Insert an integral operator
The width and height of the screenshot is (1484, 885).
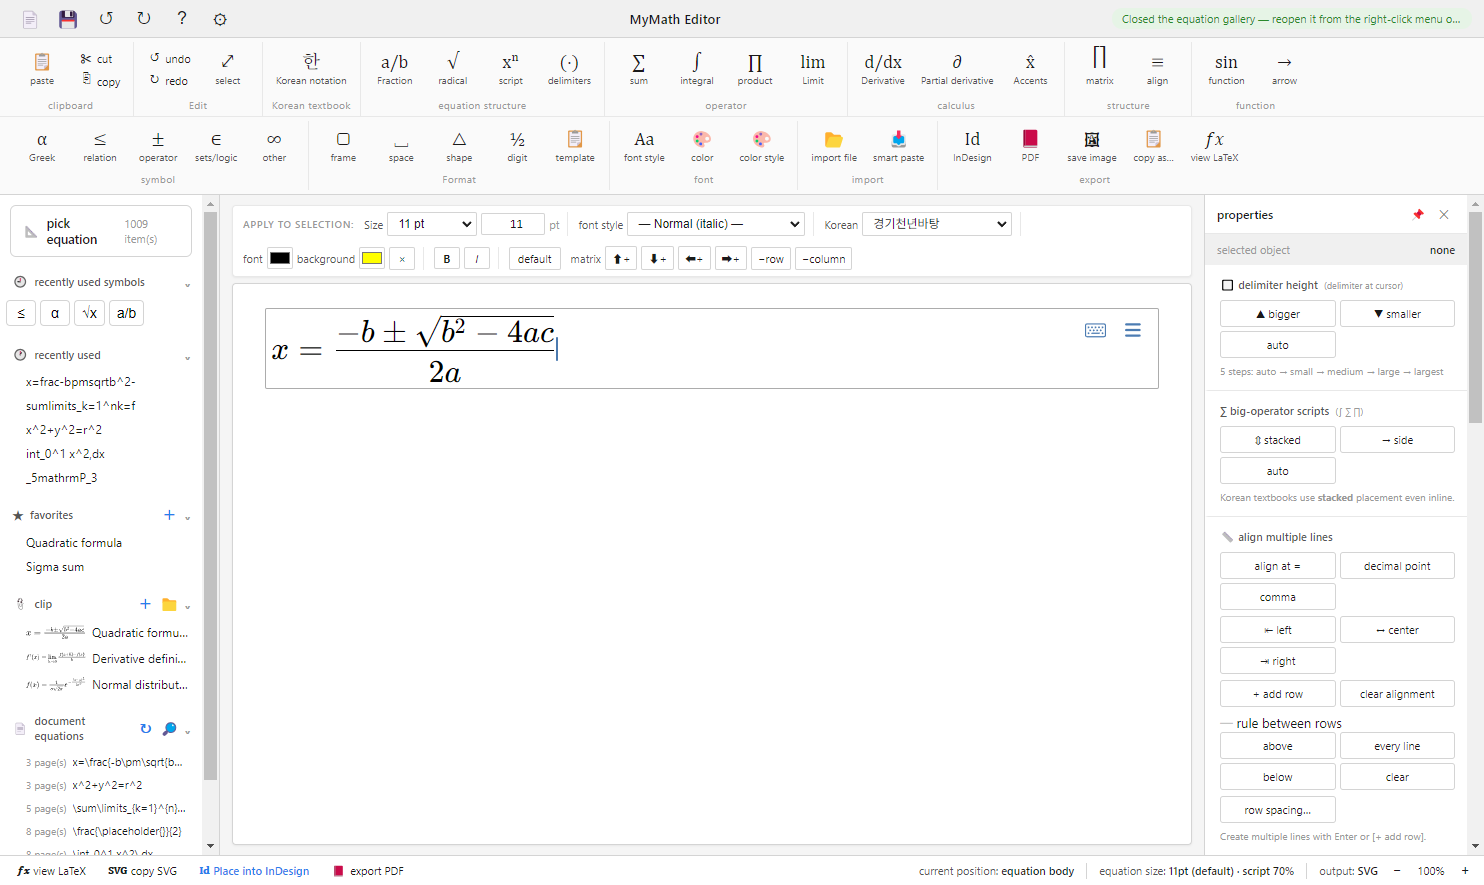[697, 68]
